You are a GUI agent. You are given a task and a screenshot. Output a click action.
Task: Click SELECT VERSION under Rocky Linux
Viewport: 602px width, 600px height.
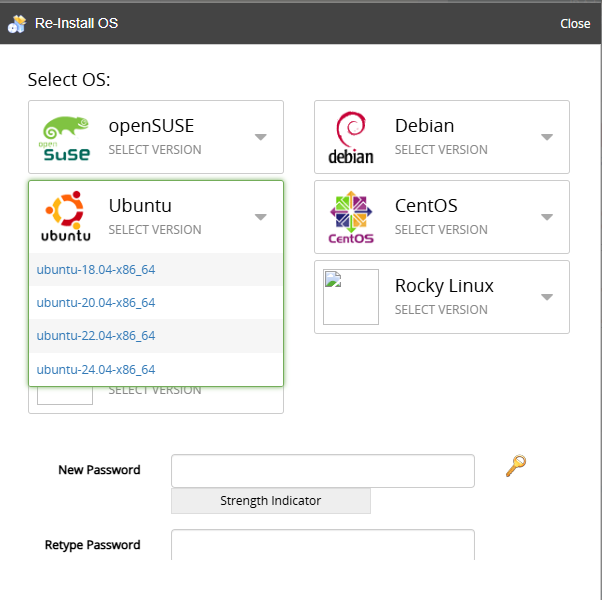tap(441, 309)
